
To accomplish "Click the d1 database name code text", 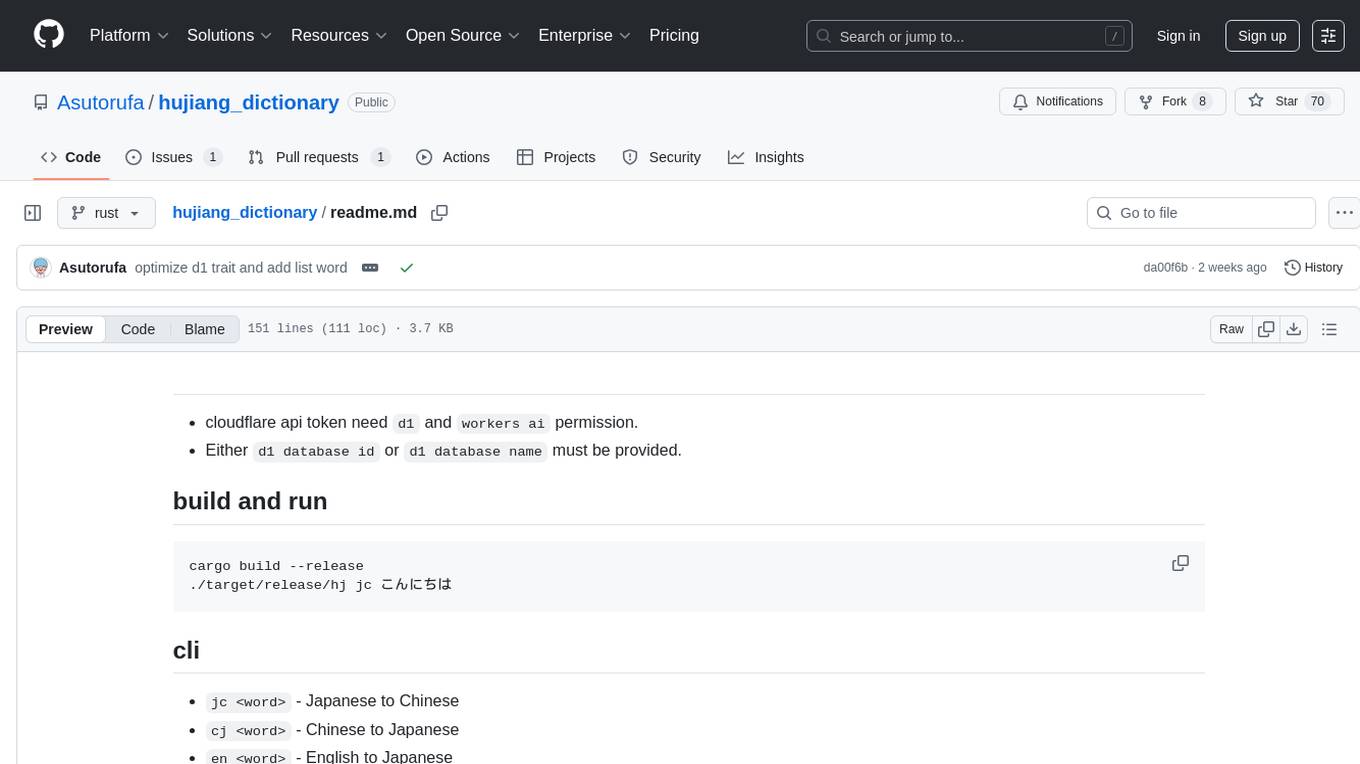I will pyautogui.click(x=476, y=451).
